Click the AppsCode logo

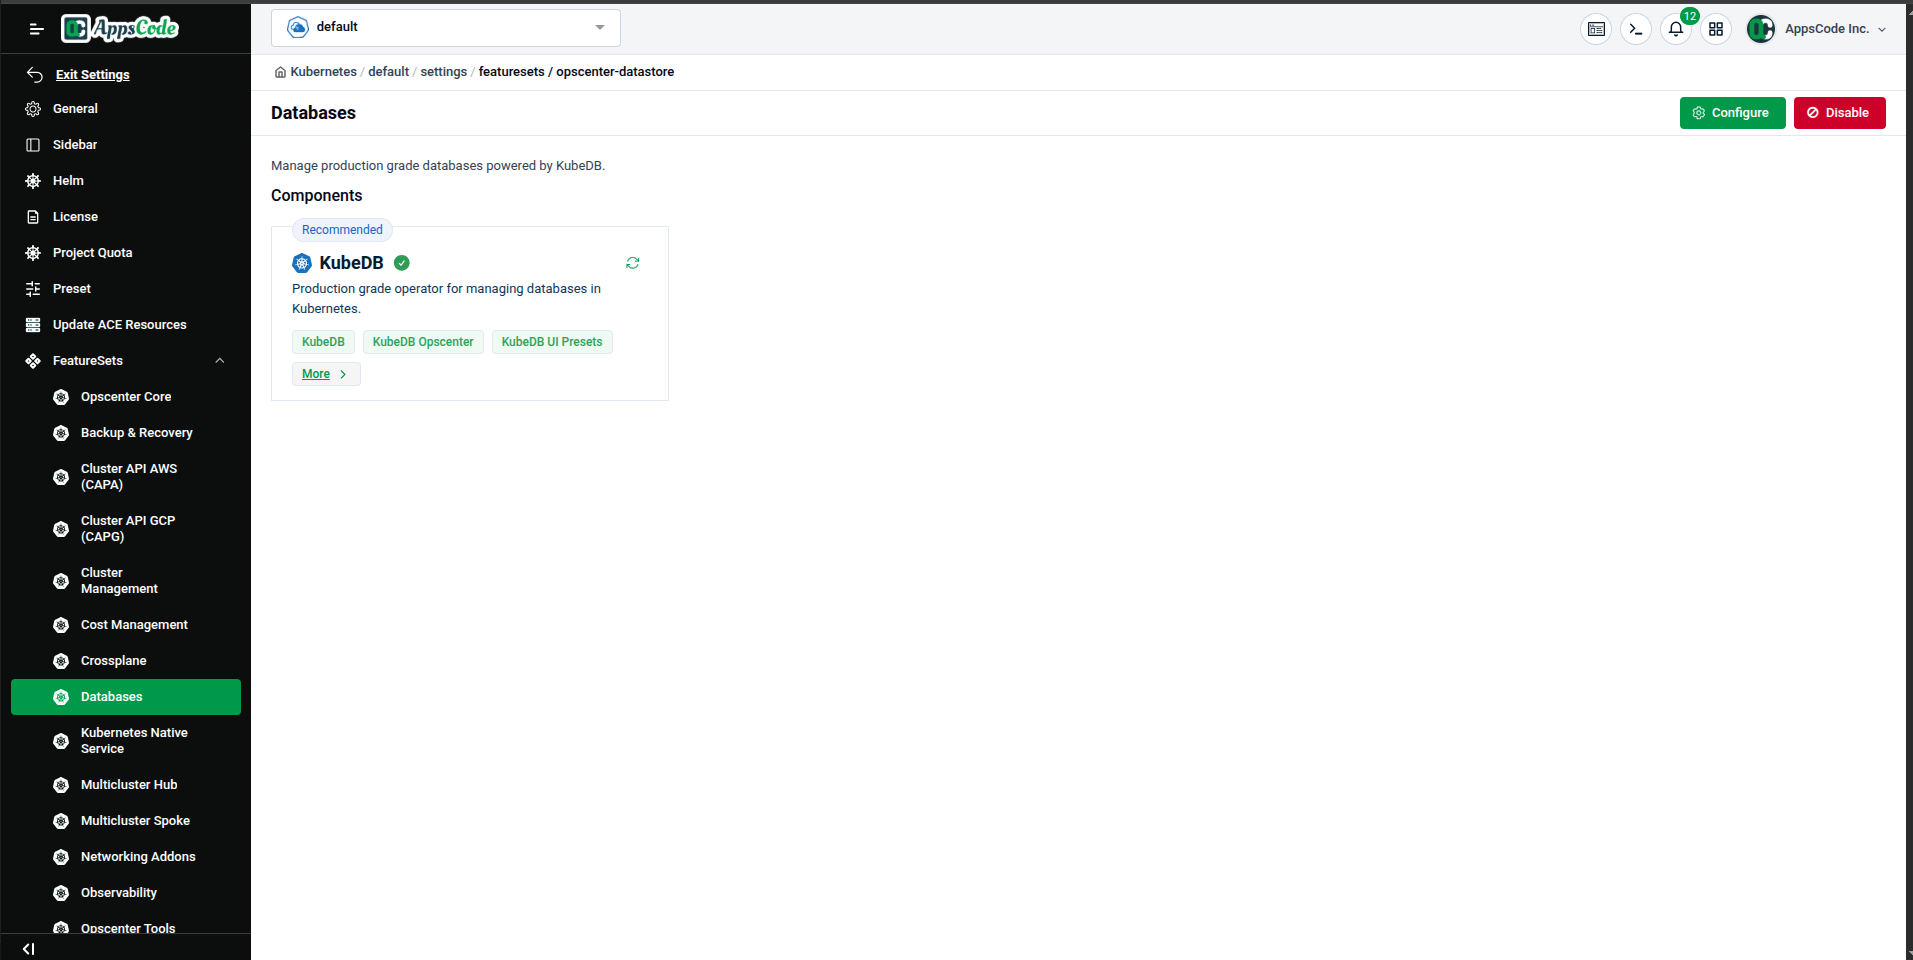tap(119, 28)
